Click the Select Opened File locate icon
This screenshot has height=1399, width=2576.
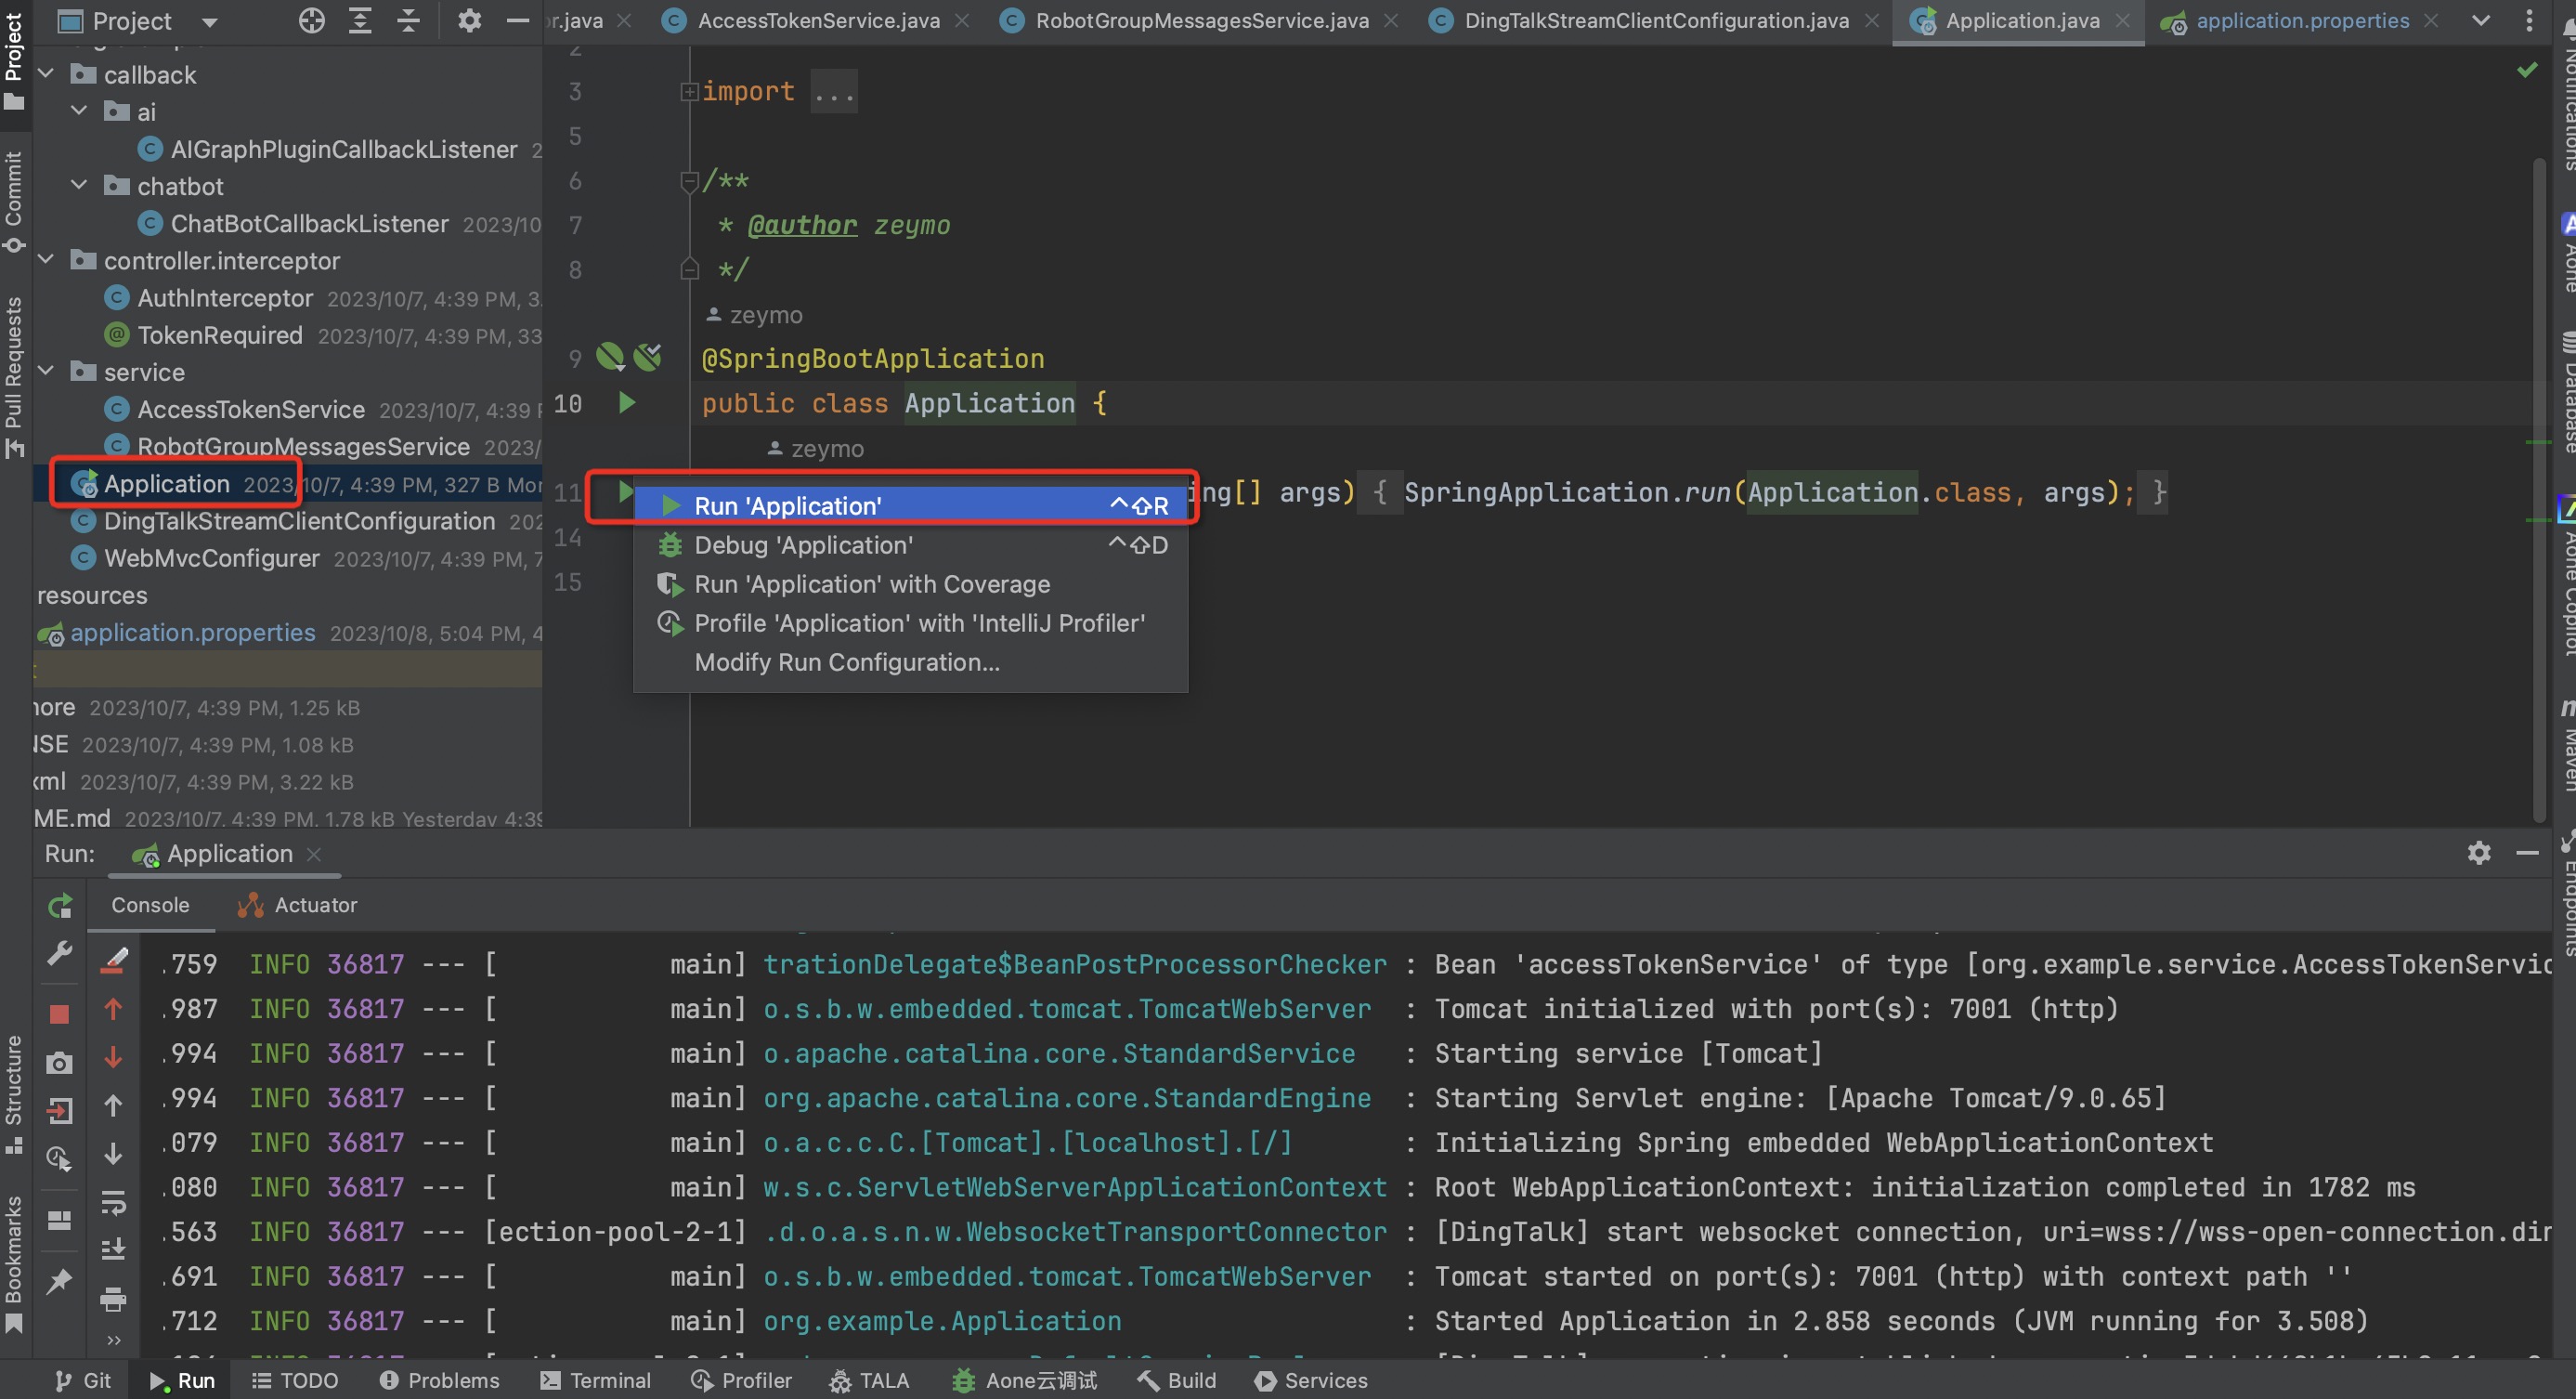[x=312, y=20]
